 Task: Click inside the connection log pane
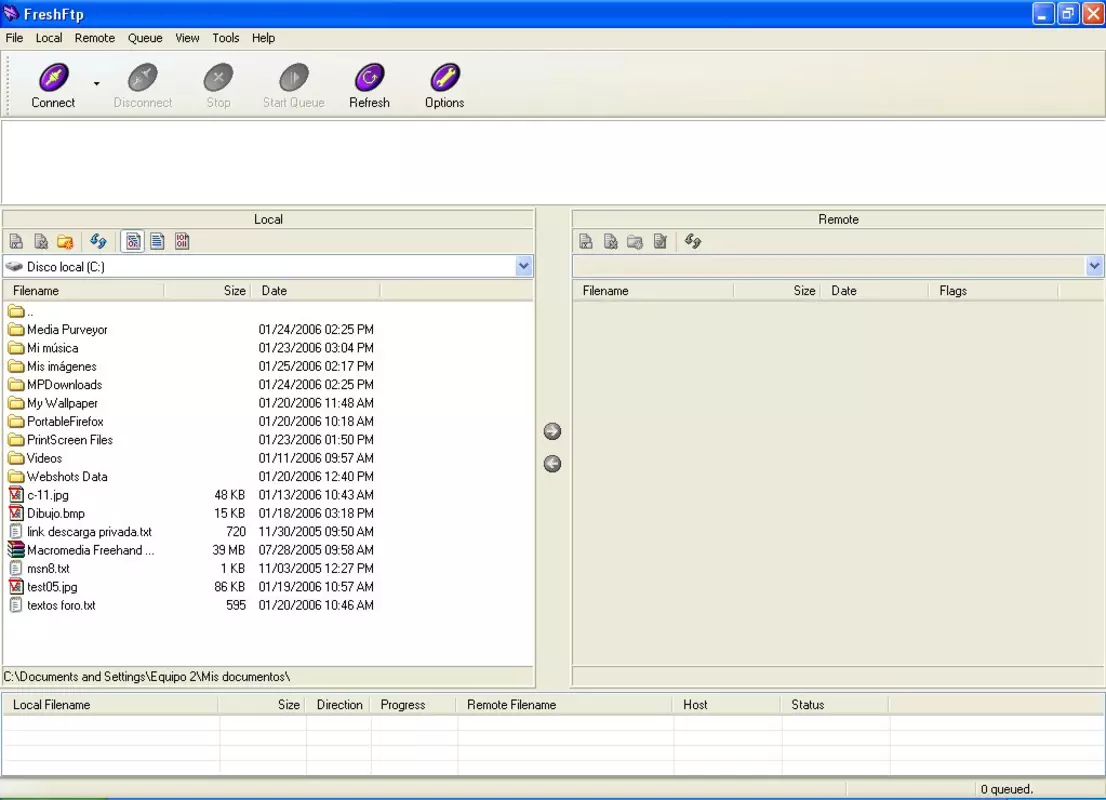[553, 162]
